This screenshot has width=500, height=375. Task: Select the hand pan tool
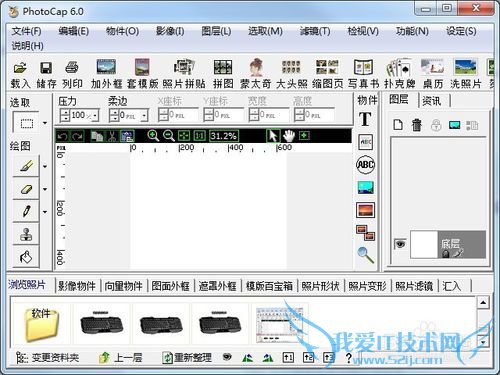[289, 136]
